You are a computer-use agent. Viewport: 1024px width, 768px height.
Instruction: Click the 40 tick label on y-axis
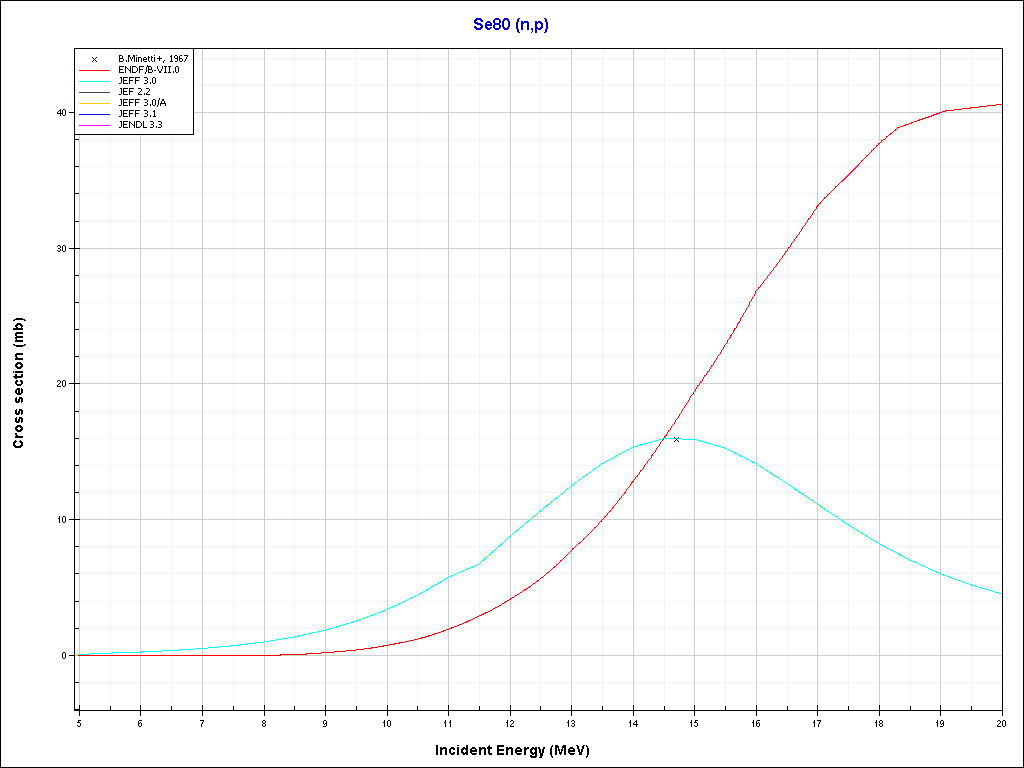[x=61, y=113]
